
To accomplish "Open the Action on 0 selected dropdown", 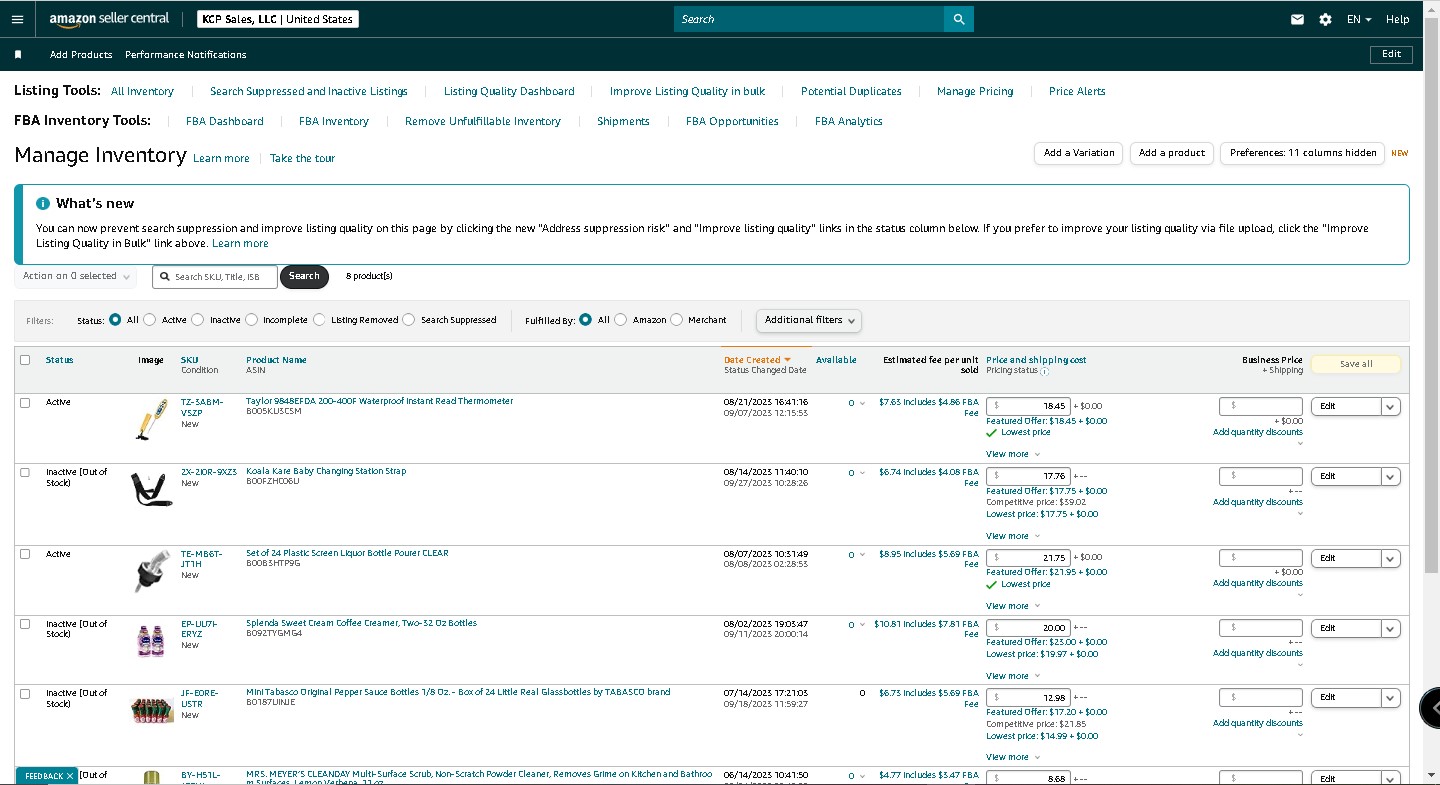I will coord(75,276).
